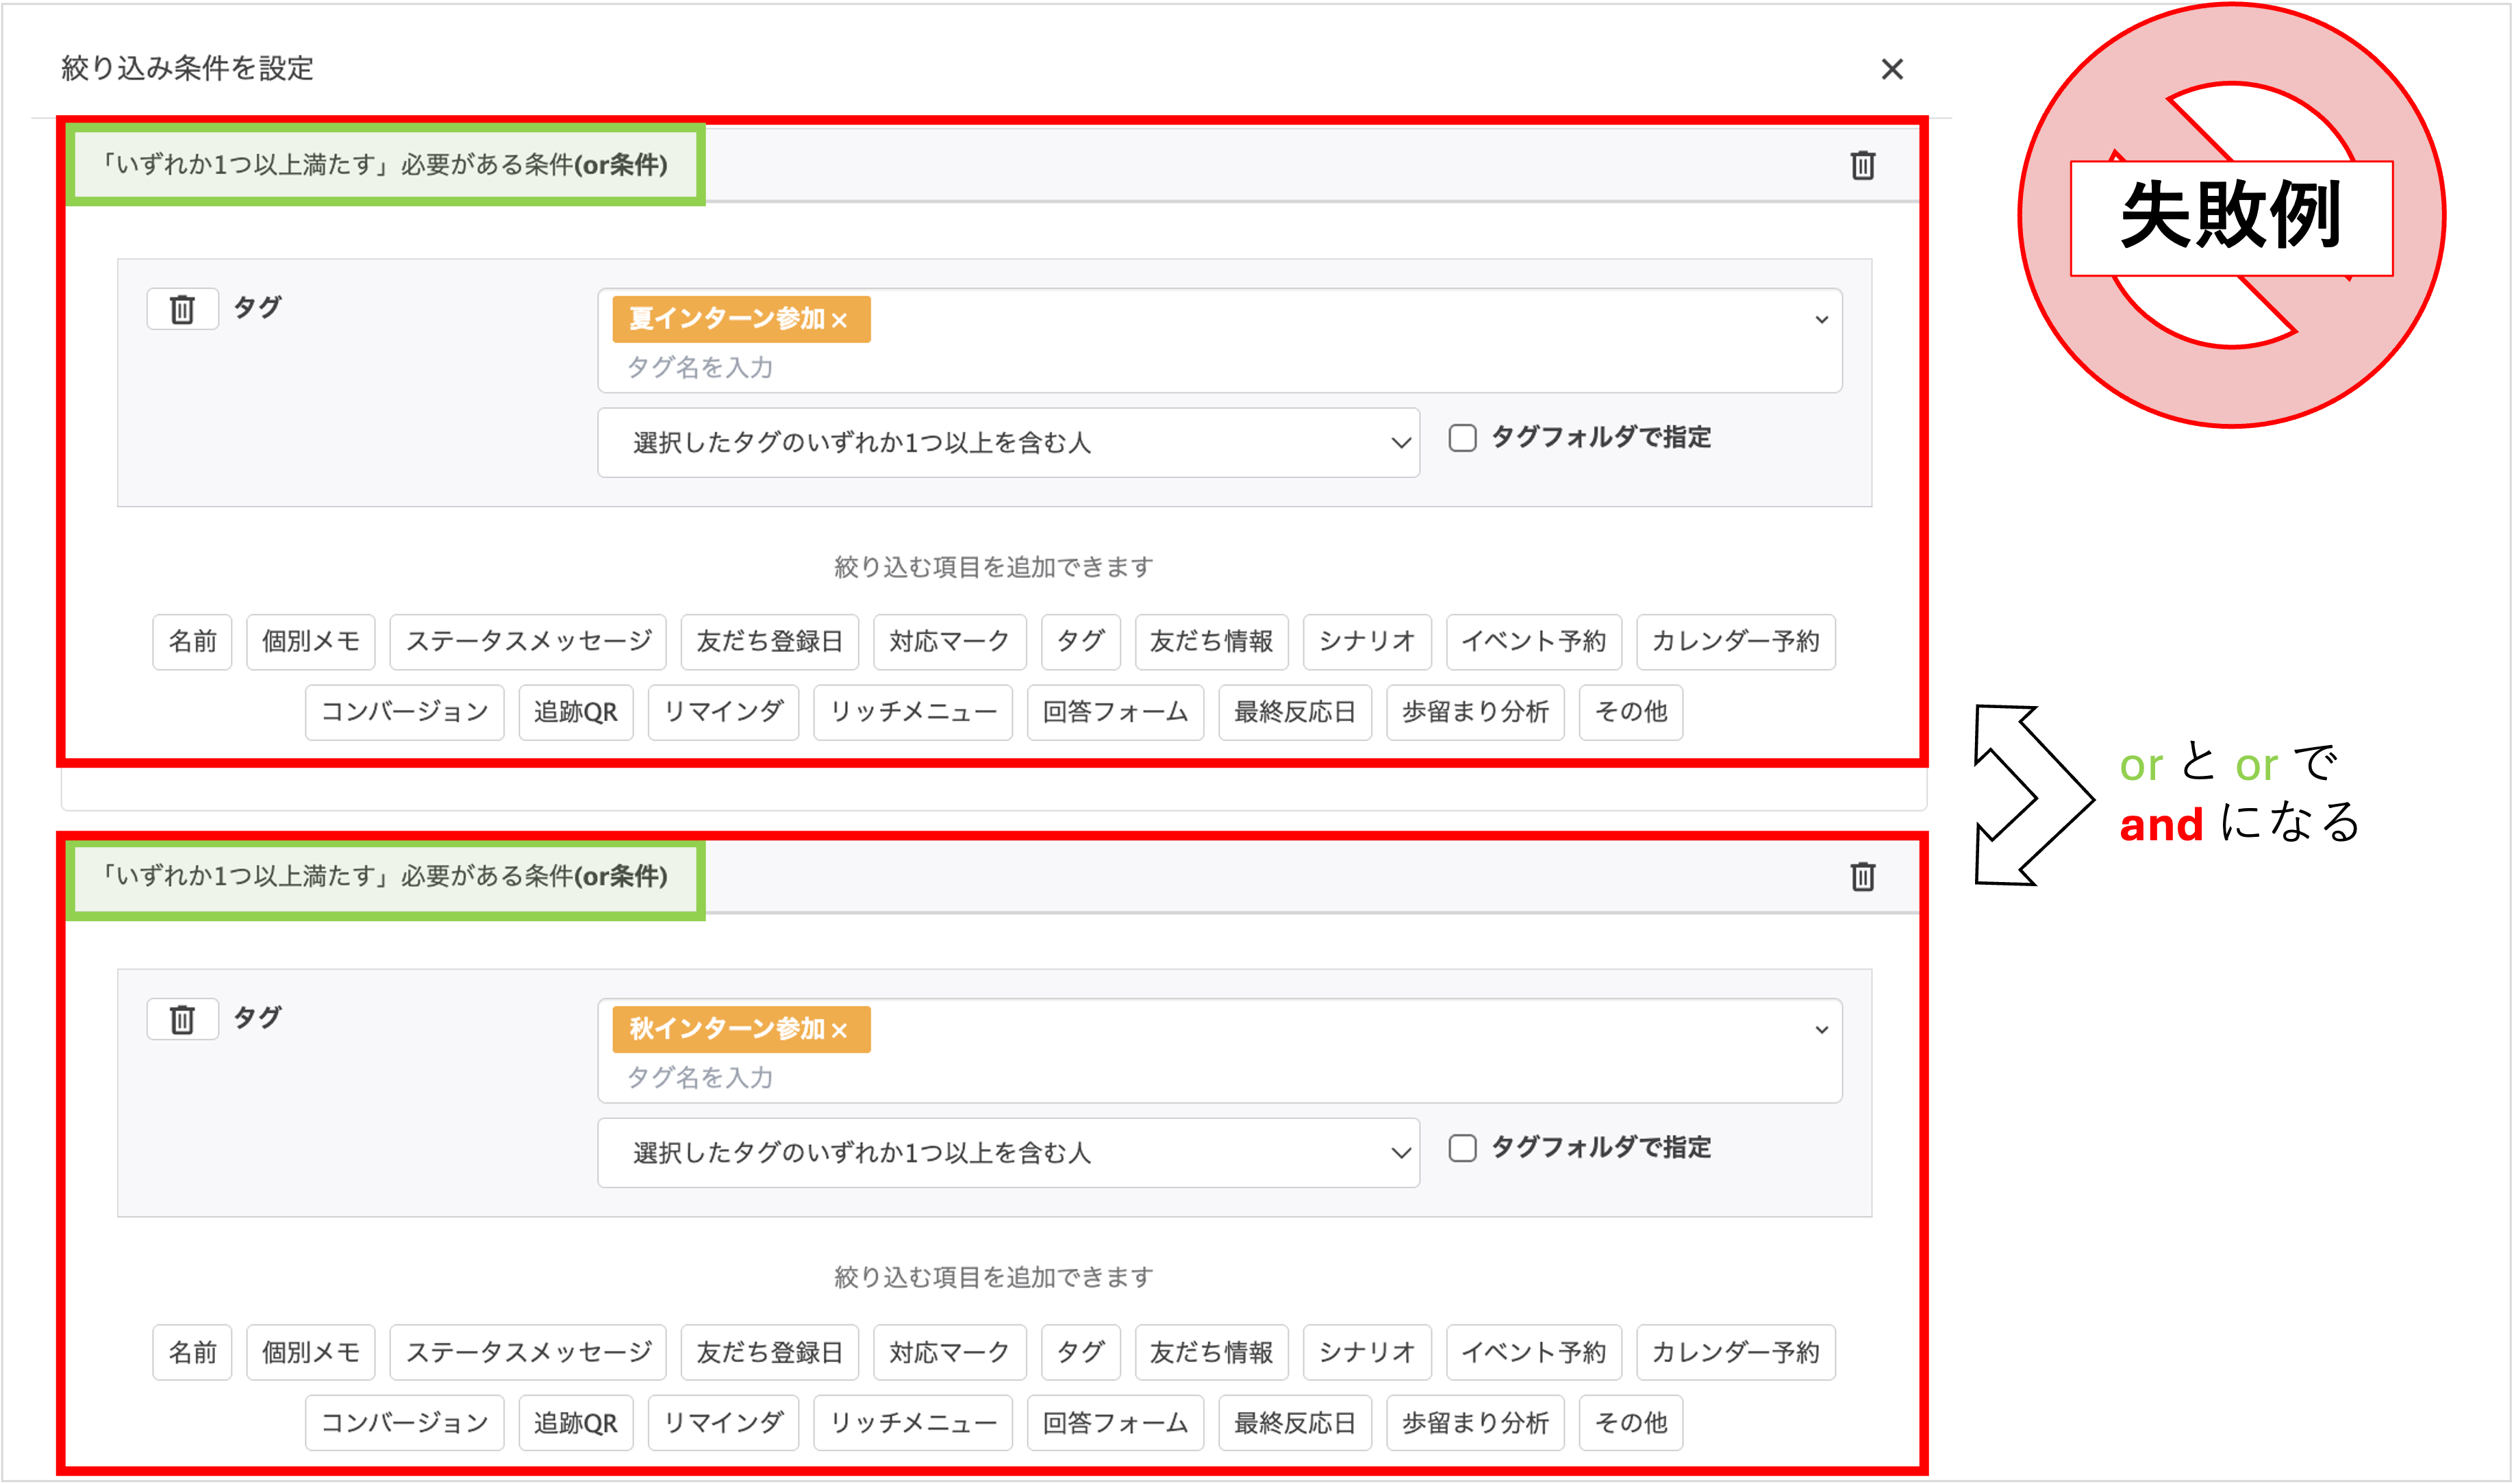Delete the second or-condition block via trash icon
This screenshot has height=1484, width=2514.
click(x=1862, y=877)
